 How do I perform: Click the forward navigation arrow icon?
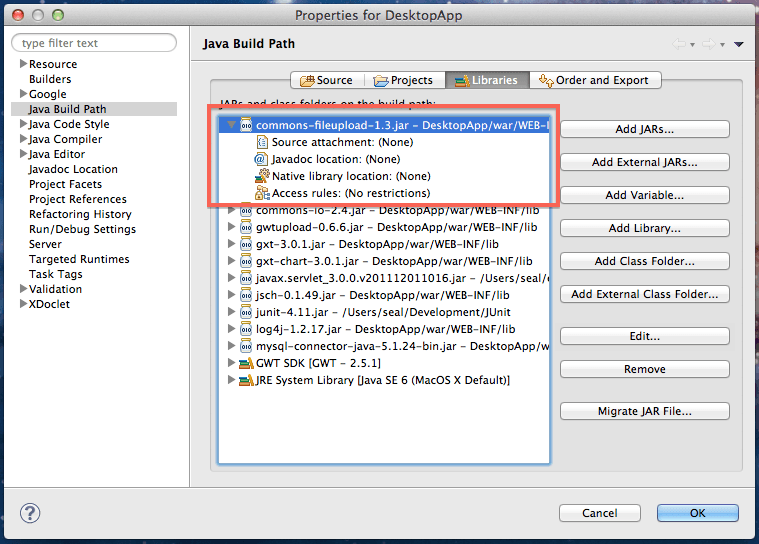click(709, 44)
